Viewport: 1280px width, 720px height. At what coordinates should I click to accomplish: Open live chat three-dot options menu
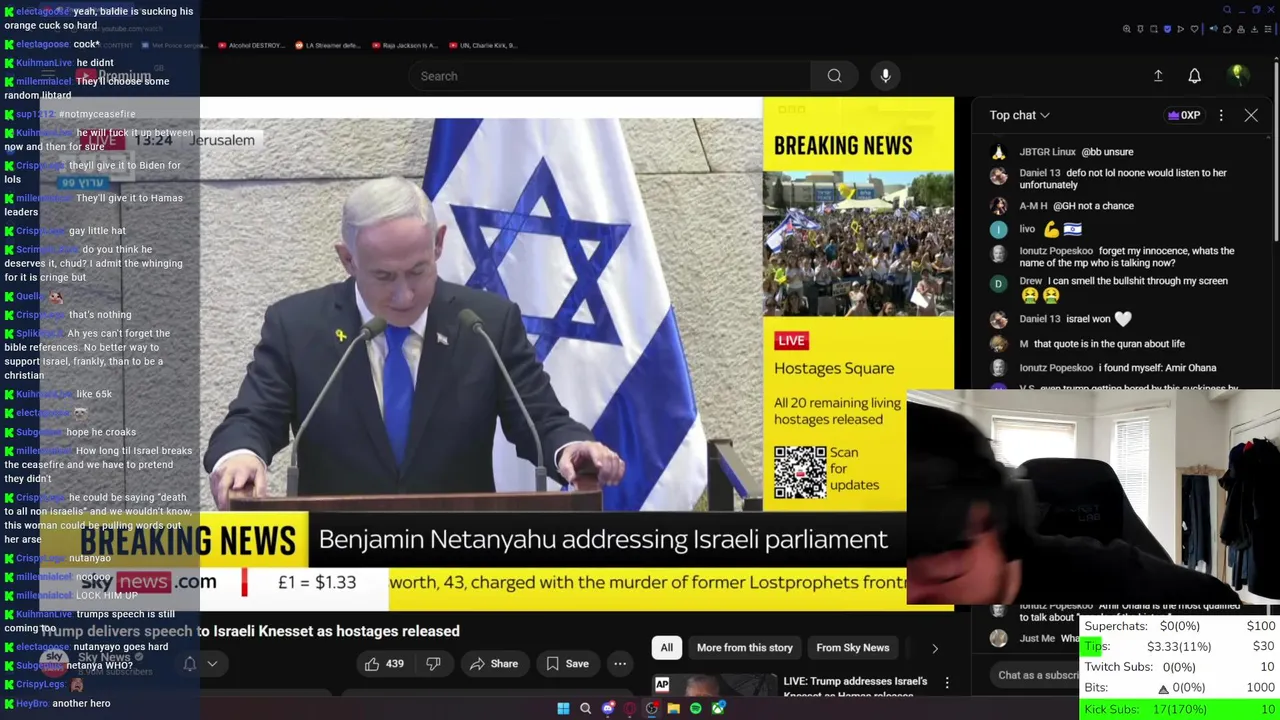[1221, 115]
